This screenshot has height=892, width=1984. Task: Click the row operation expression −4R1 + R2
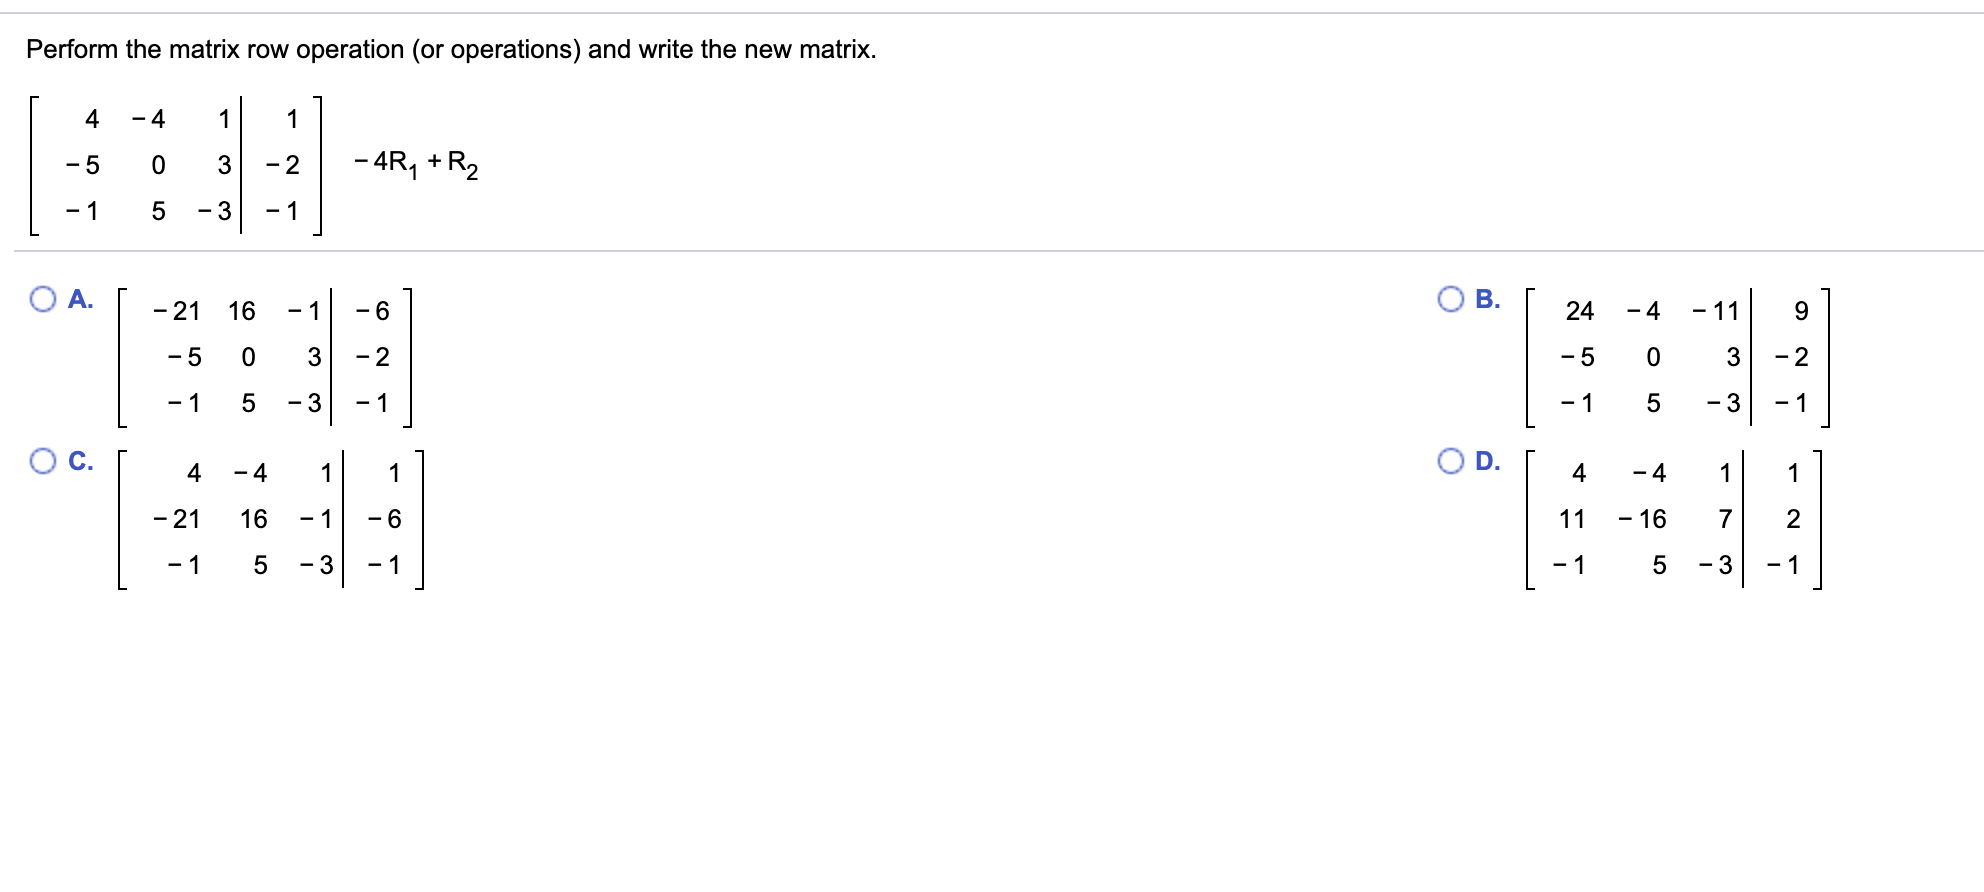click(x=415, y=163)
